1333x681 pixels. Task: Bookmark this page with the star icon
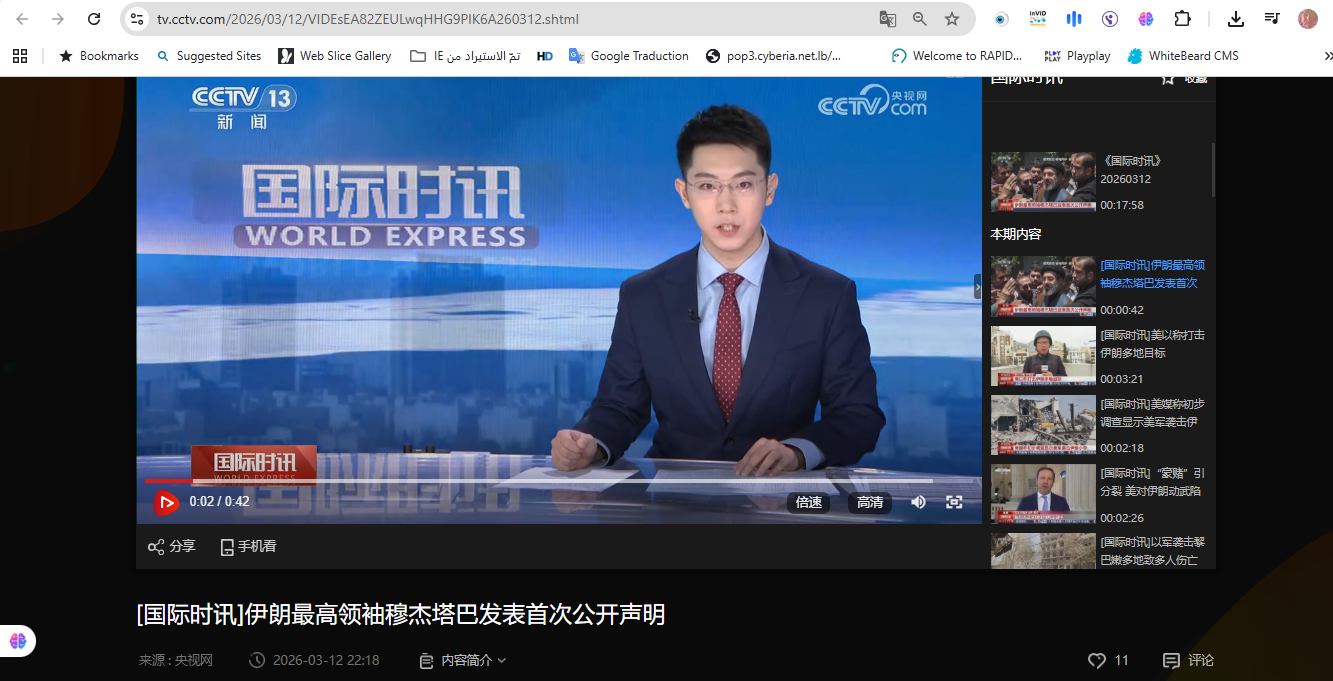tap(952, 19)
